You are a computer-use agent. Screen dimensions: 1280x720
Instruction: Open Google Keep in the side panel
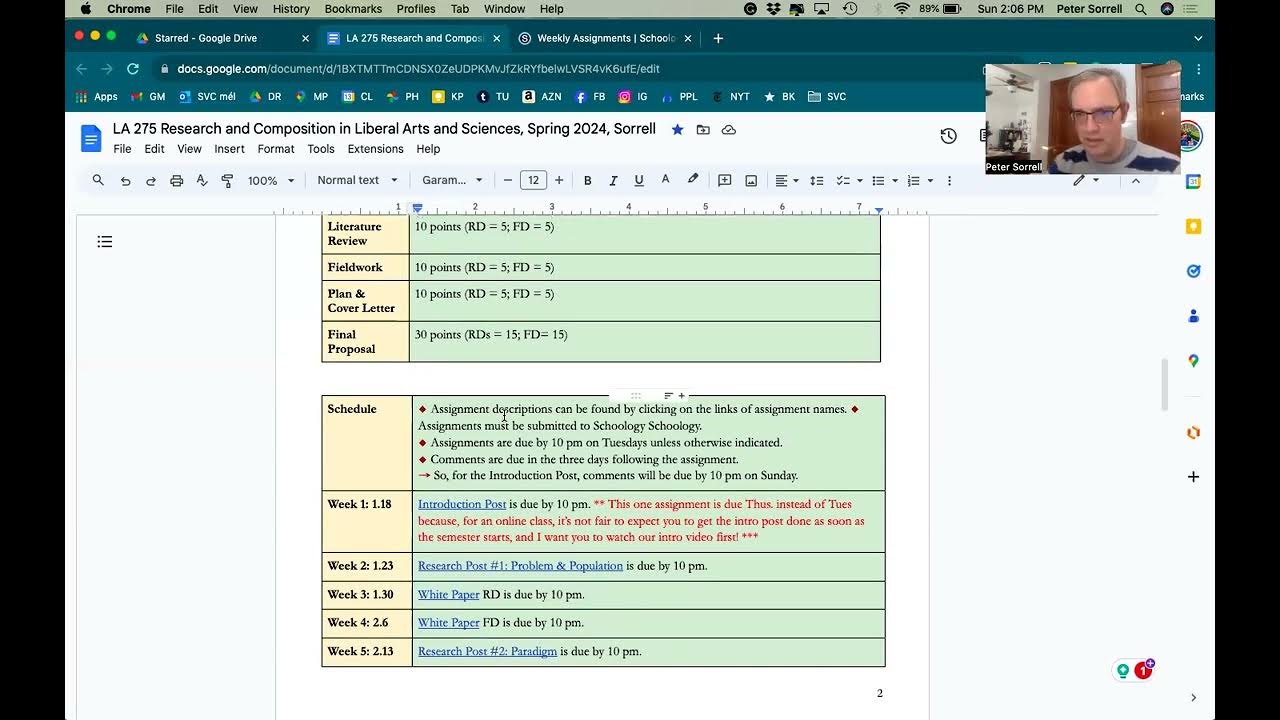(x=1193, y=227)
